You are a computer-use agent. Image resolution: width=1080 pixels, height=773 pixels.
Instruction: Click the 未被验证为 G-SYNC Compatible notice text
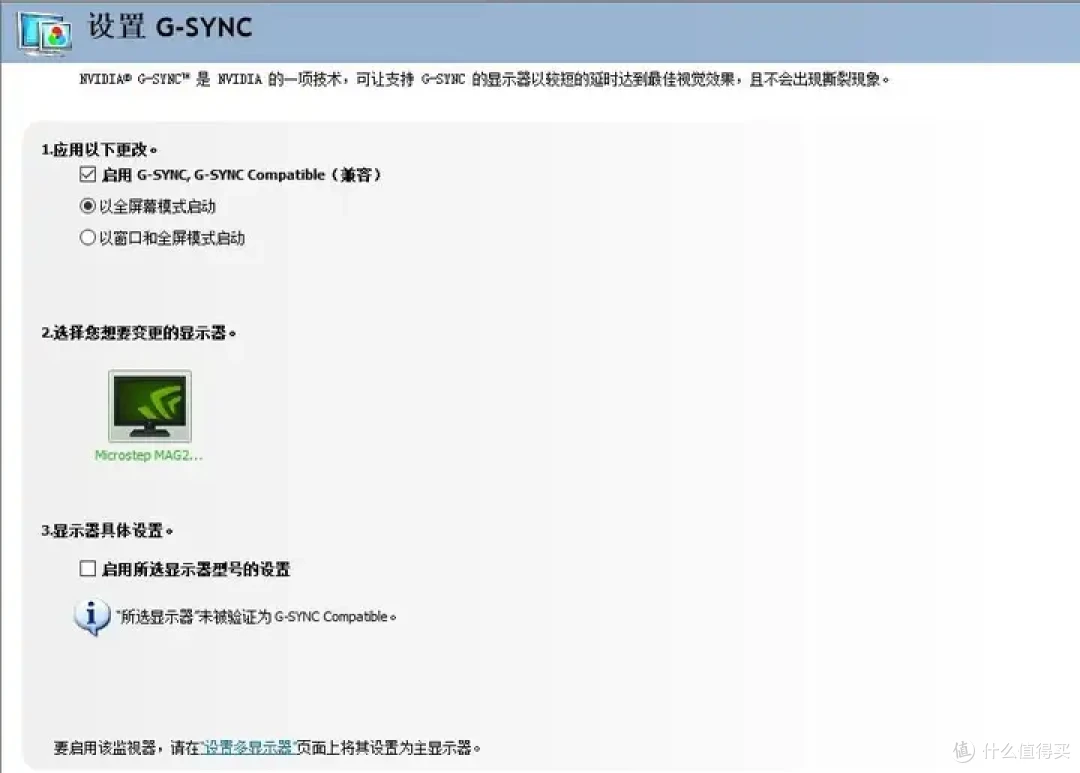256,617
